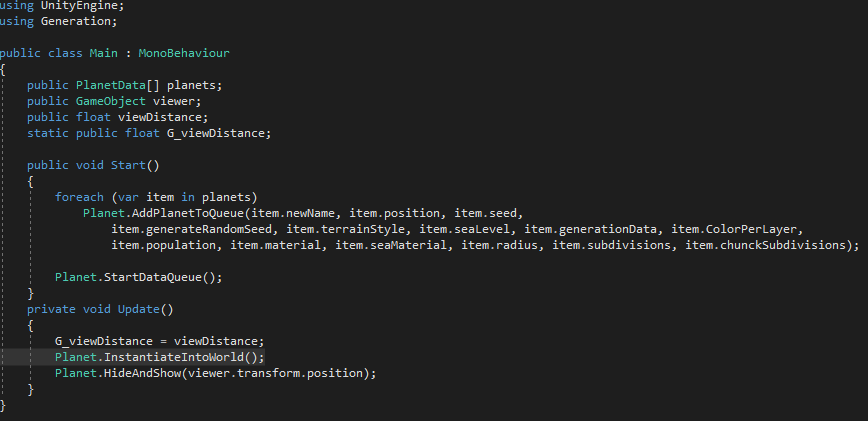Click the item.chunckSubdivisions argument
Image resolution: width=868 pixels, height=421 pixels.
click(769, 245)
